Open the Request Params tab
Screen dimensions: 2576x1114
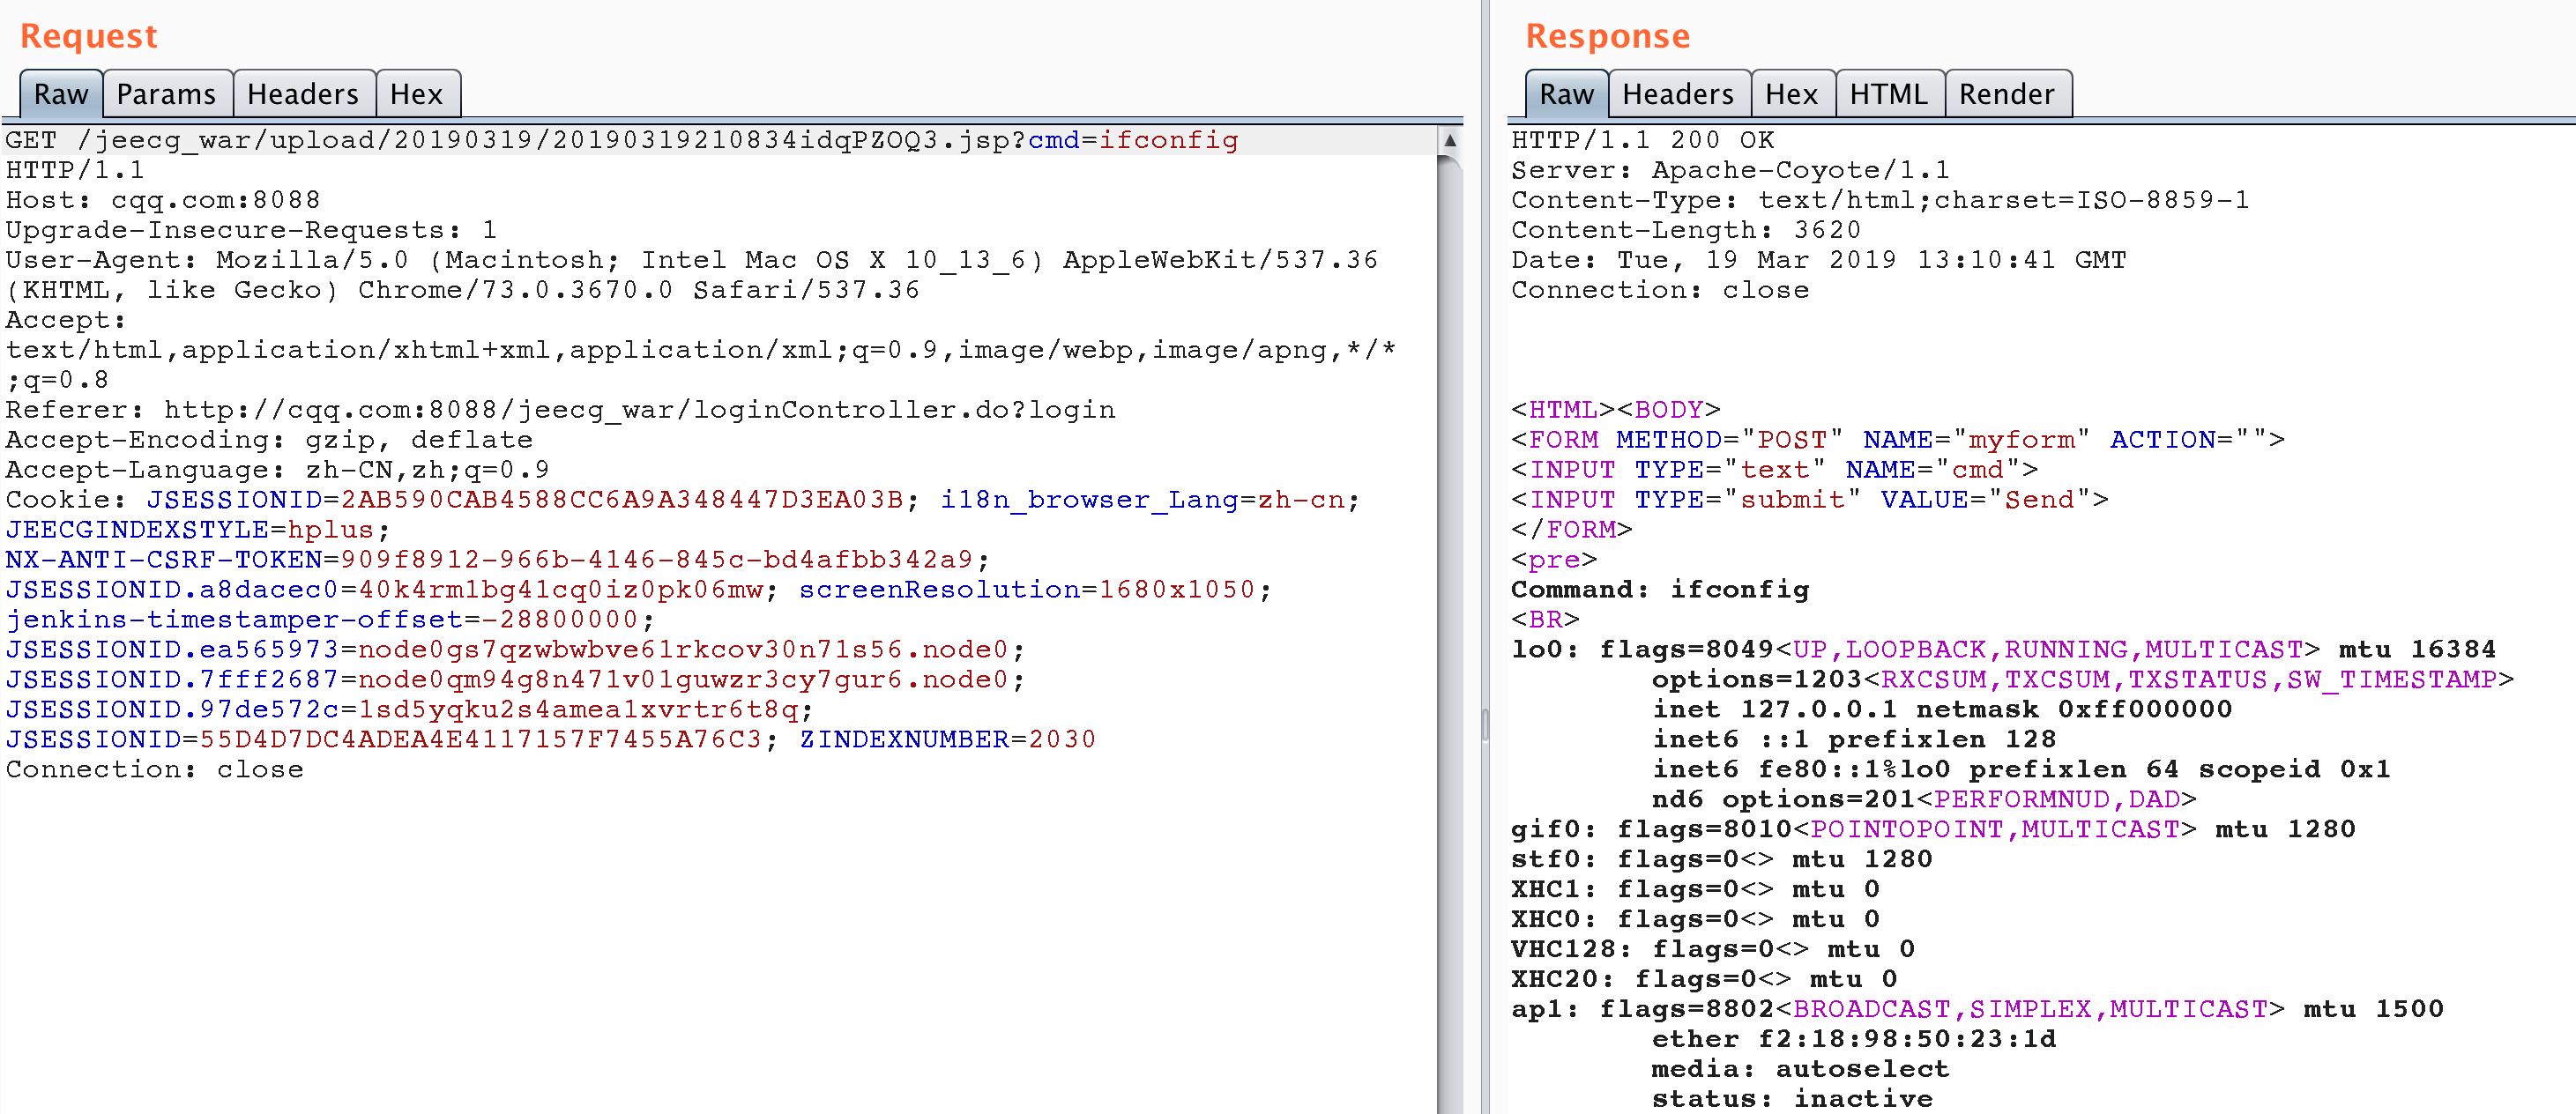(x=166, y=94)
